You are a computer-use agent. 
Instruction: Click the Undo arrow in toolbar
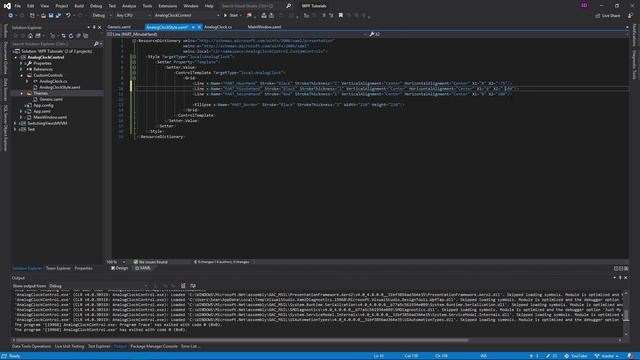(68, 16)
